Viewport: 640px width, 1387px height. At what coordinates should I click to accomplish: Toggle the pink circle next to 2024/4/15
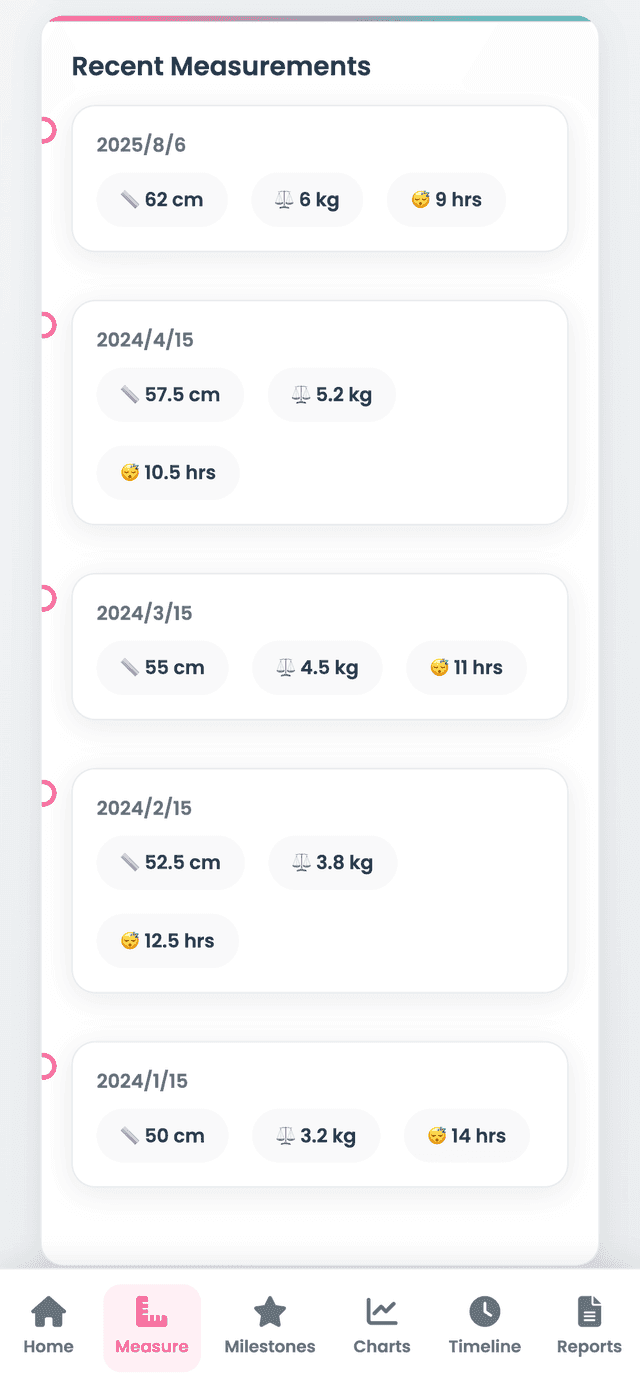(x=45, y=325)
